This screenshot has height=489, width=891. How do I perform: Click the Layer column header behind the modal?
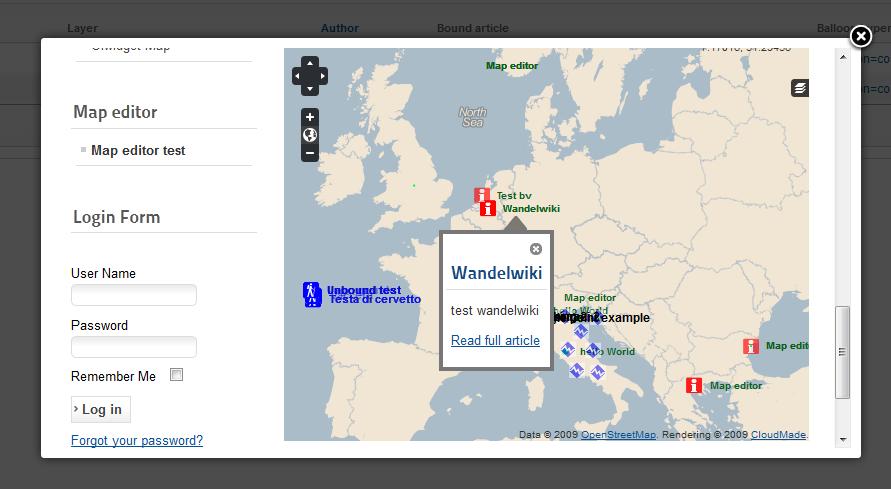point(82,28)
